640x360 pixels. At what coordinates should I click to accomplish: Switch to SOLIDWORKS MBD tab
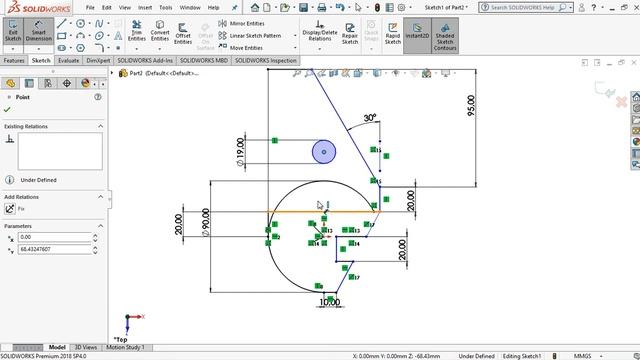pyautogui.click(x=204, y=60)
